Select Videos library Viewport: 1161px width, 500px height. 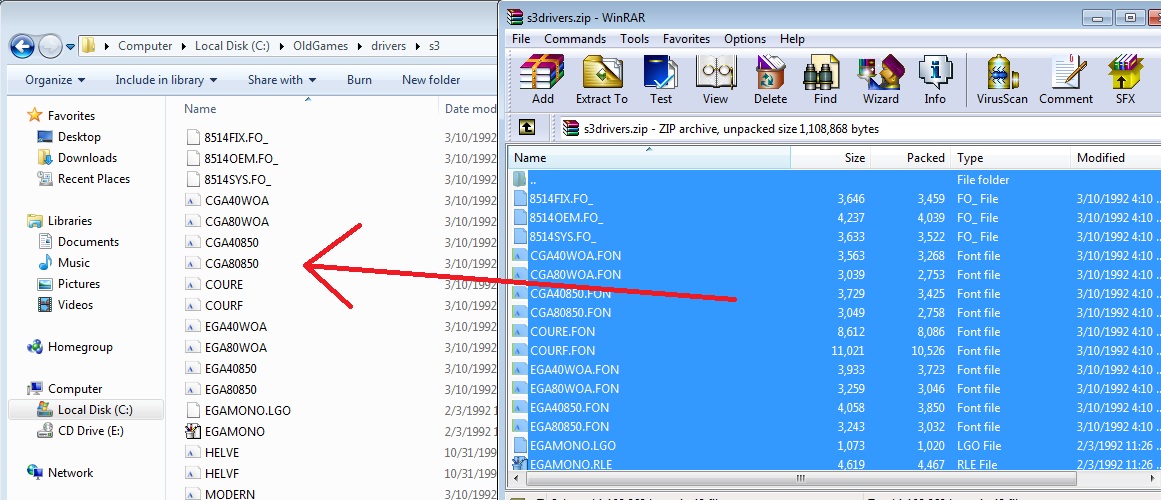[x=65, y=304]
